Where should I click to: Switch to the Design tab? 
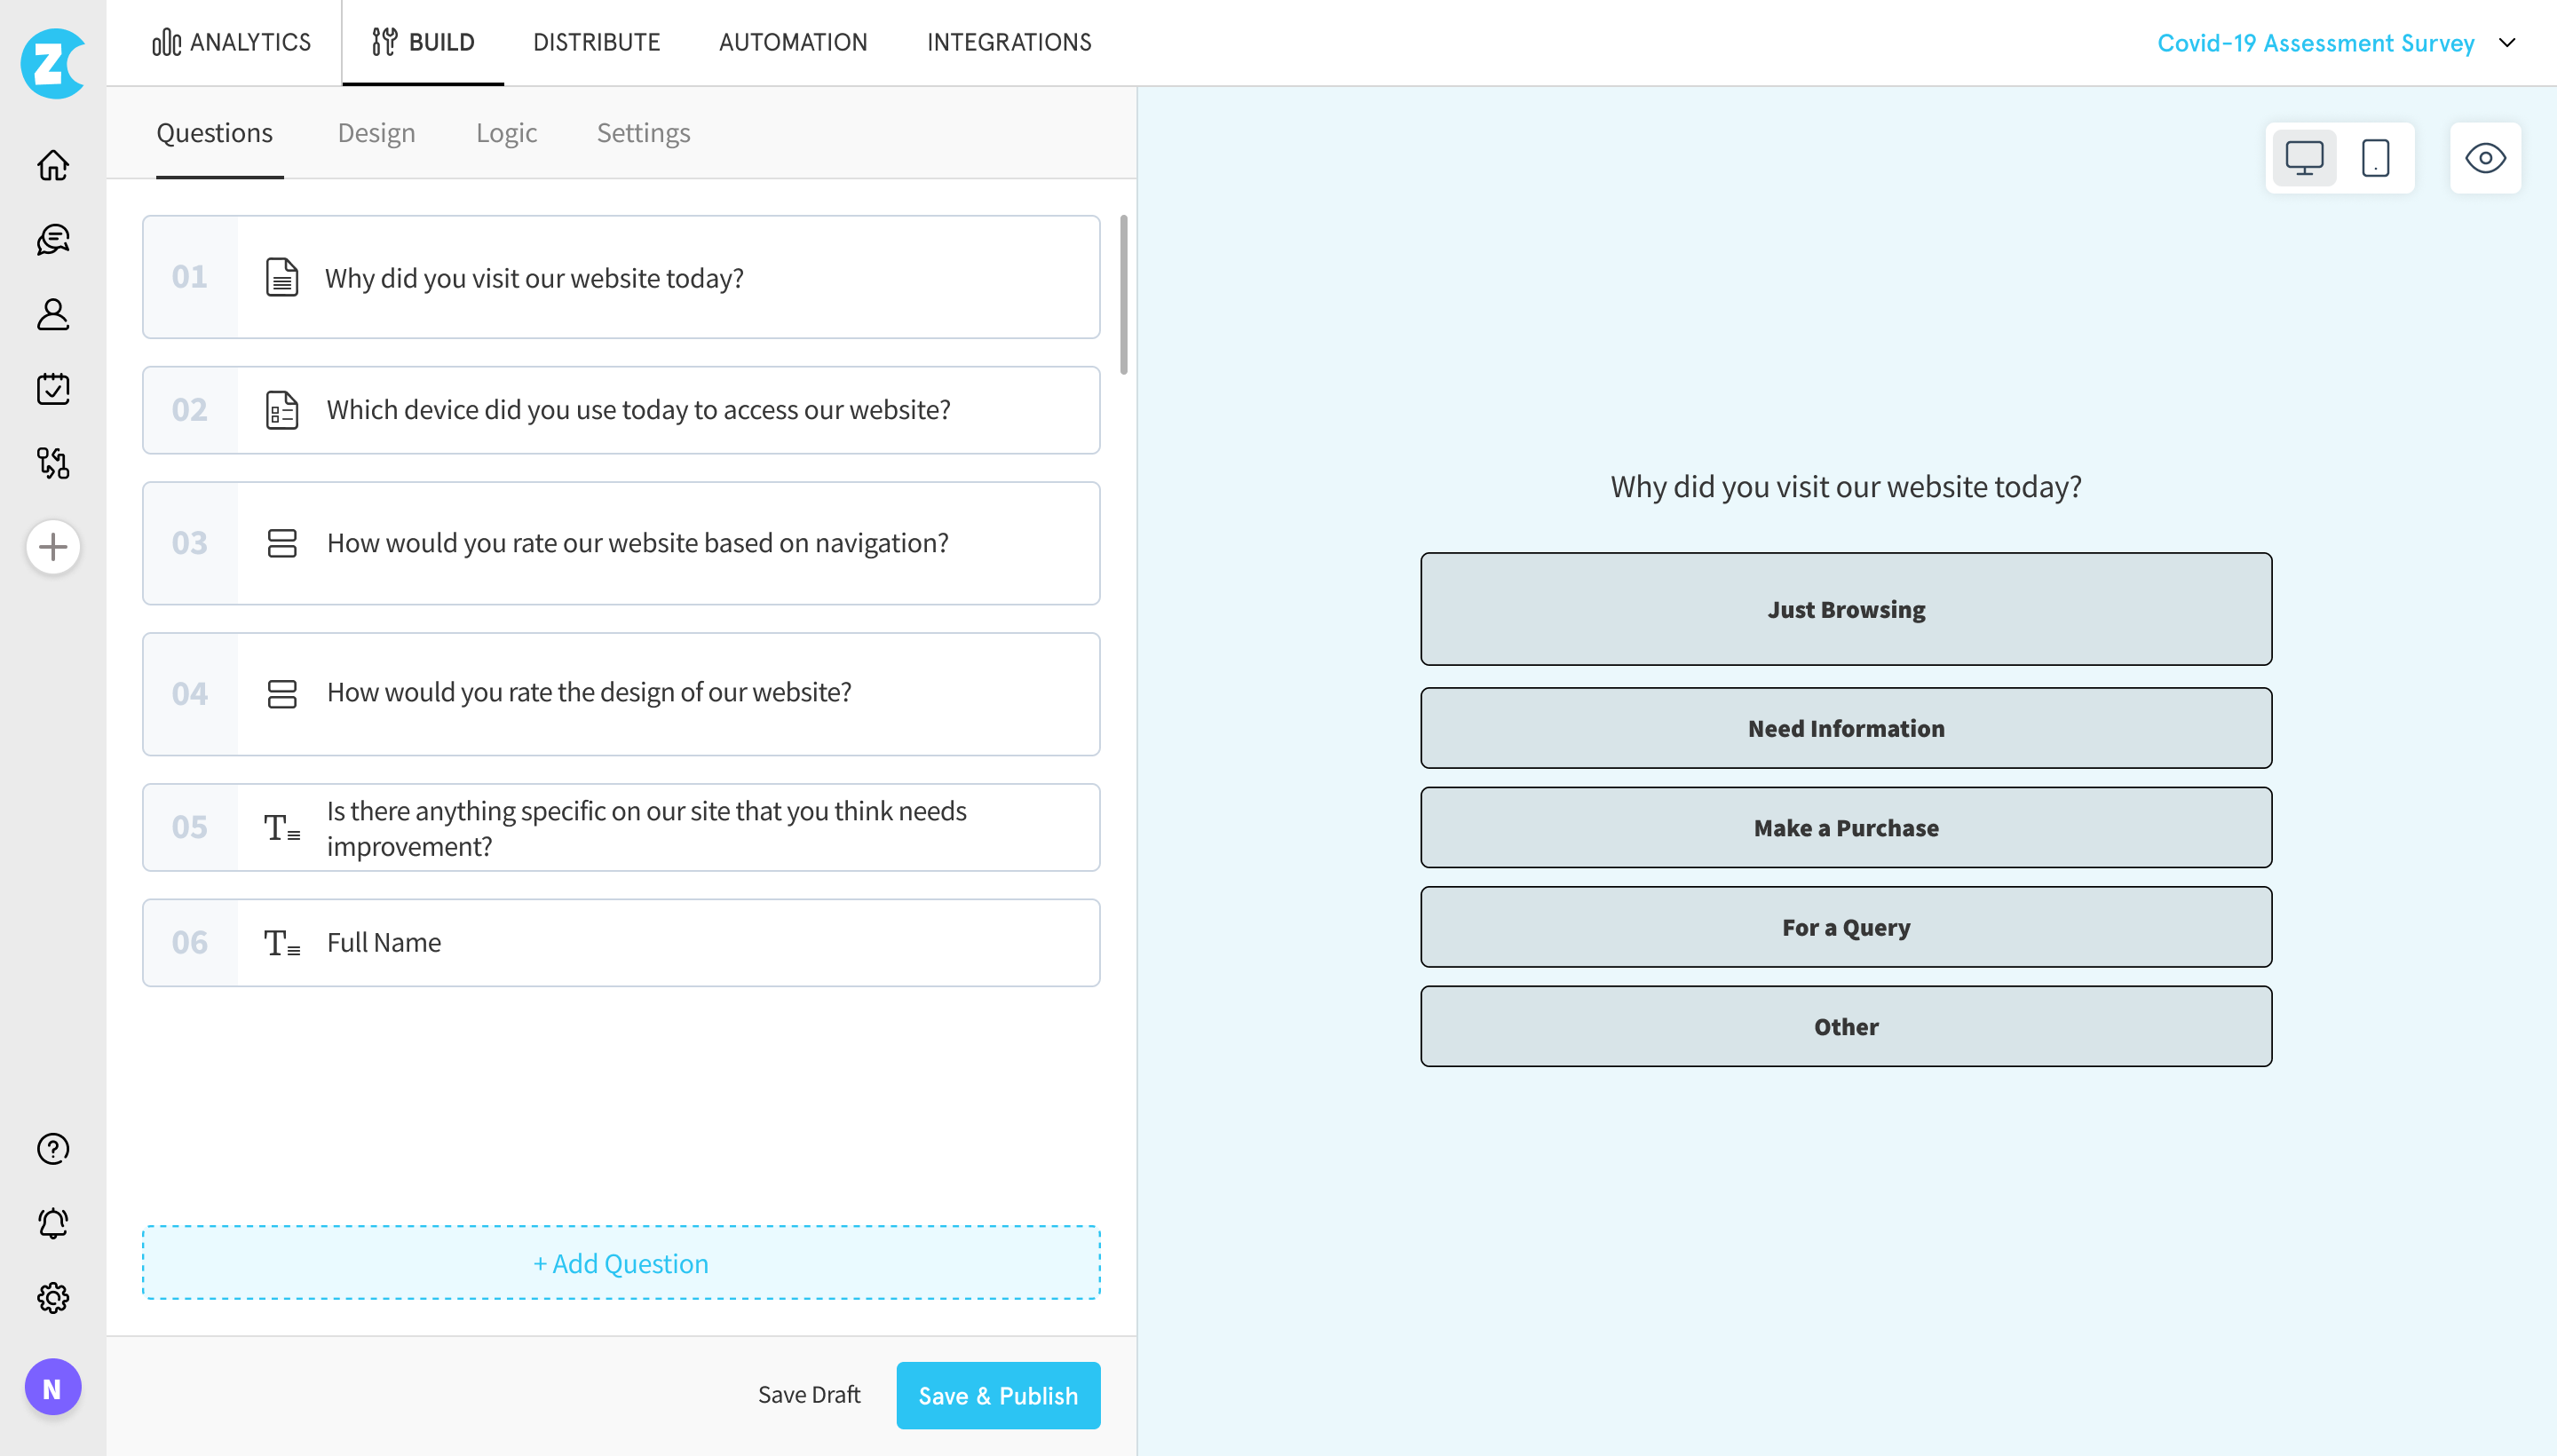[x=376, y=133]
